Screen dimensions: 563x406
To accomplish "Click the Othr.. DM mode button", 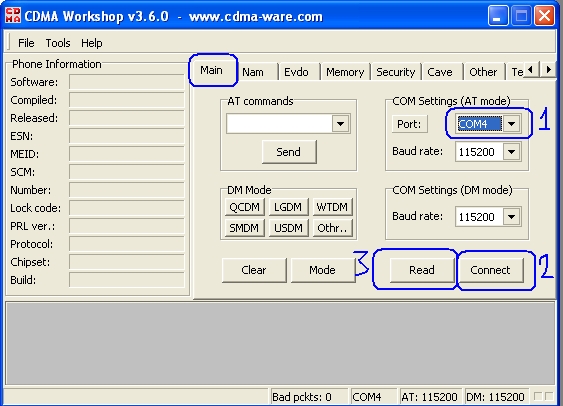I will [x=332, y=228].
